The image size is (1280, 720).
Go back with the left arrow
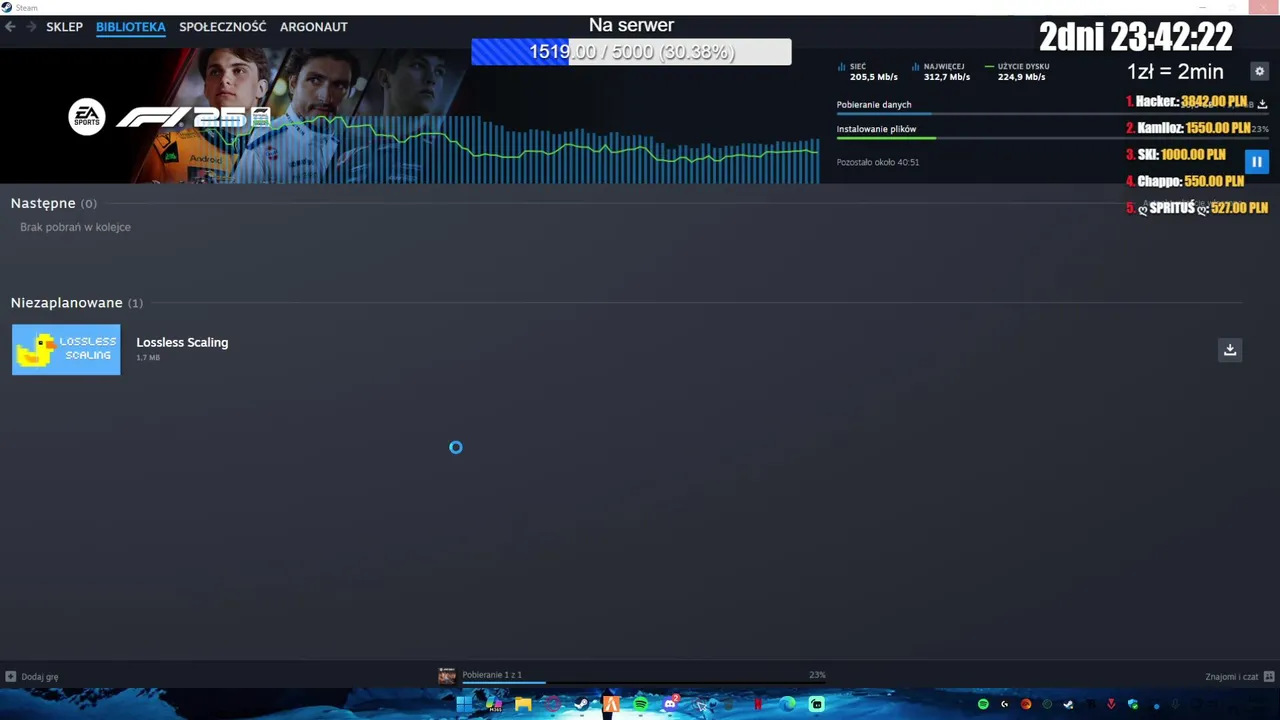coord(10,27)
